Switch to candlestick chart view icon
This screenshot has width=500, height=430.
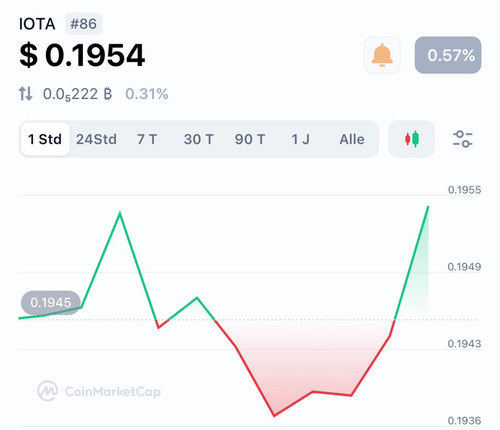(x=412, y=139)
